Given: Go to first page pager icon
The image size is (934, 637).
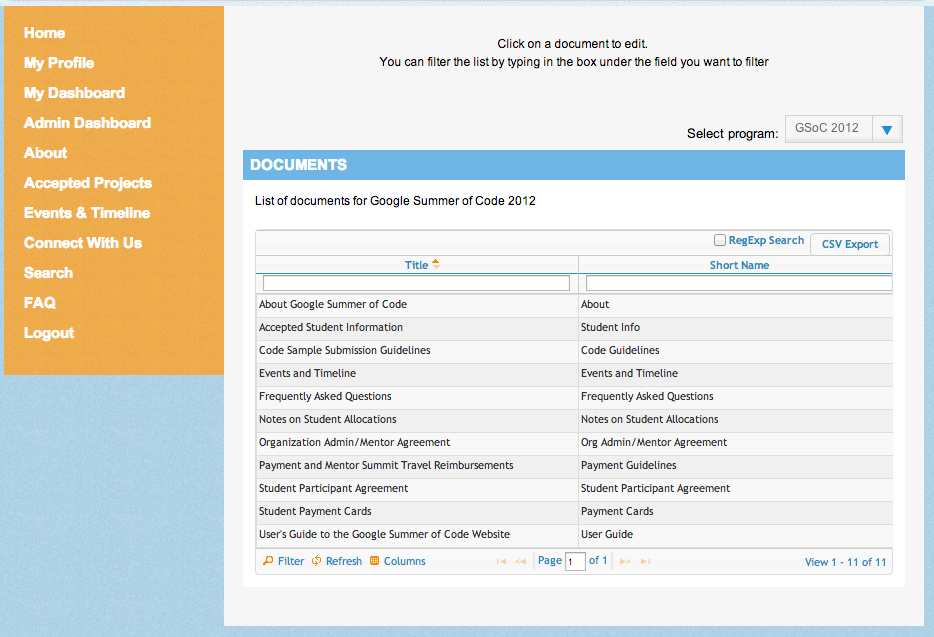Looking at the screenshot, I should (501, 562).
